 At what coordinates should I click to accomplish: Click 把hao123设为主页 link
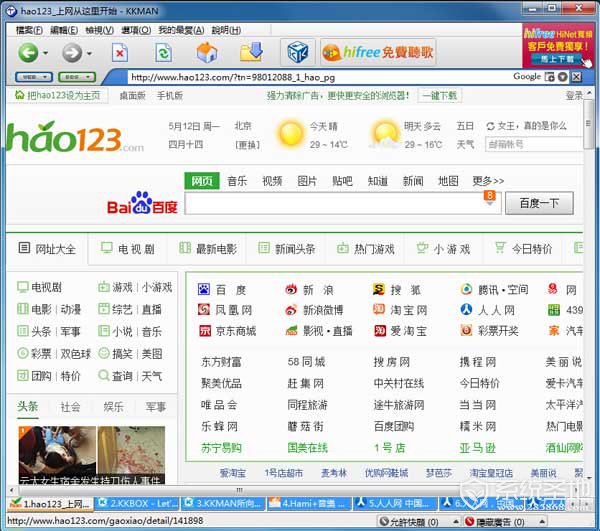pos(58,95)
